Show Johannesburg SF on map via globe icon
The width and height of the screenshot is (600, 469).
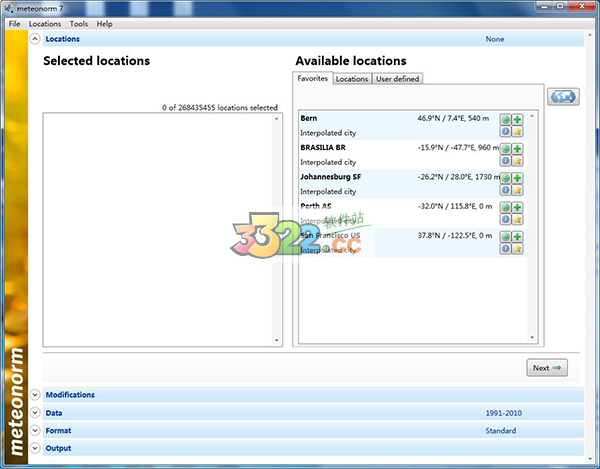coord(505,178)
